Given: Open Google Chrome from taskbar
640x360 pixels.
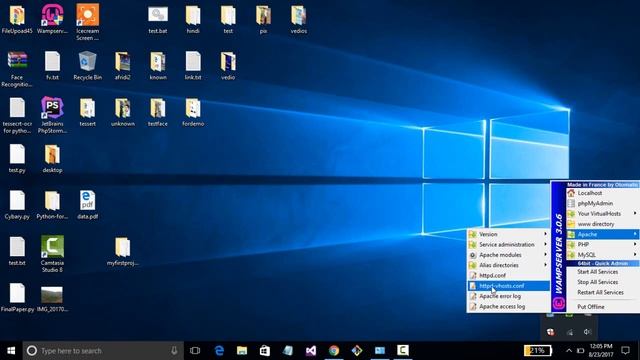Looking at the screenshot, I should click(x=334, y=351).
